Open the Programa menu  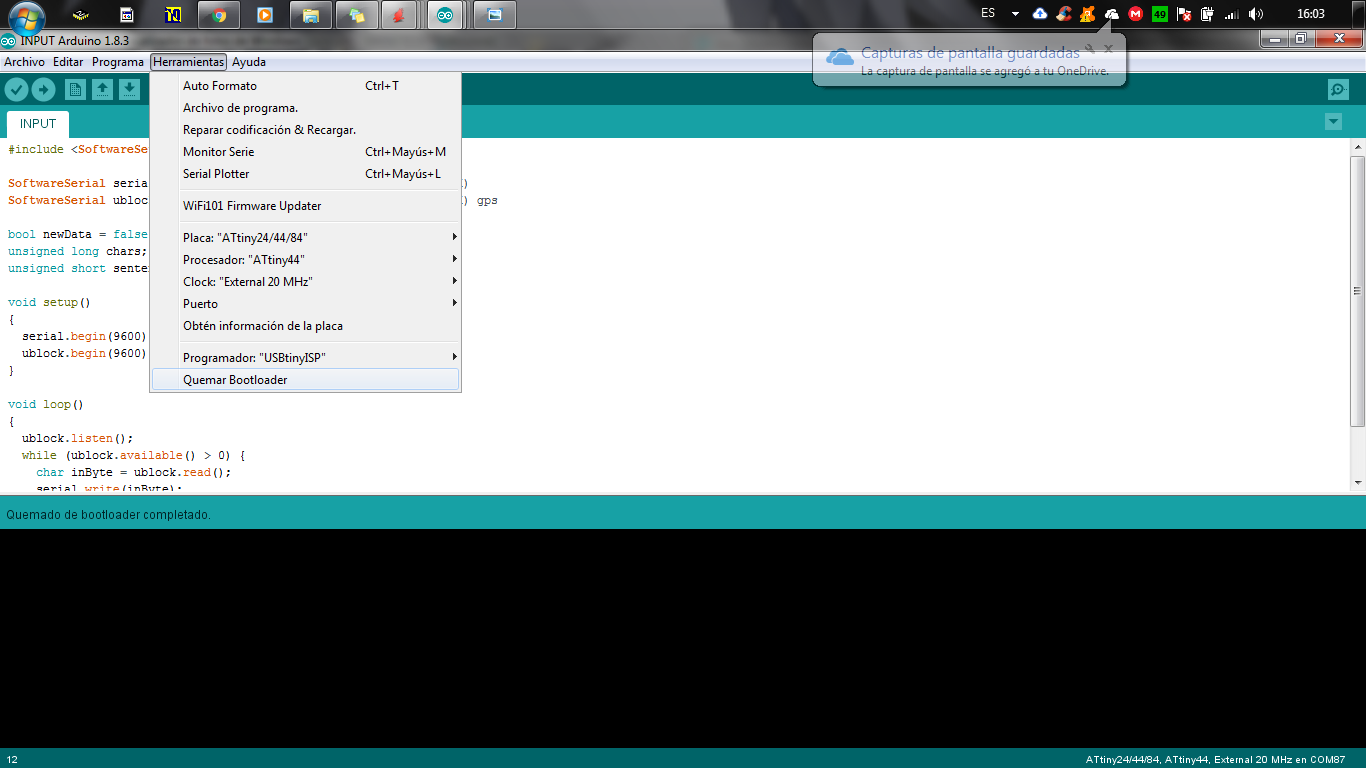tap(118, 62)
